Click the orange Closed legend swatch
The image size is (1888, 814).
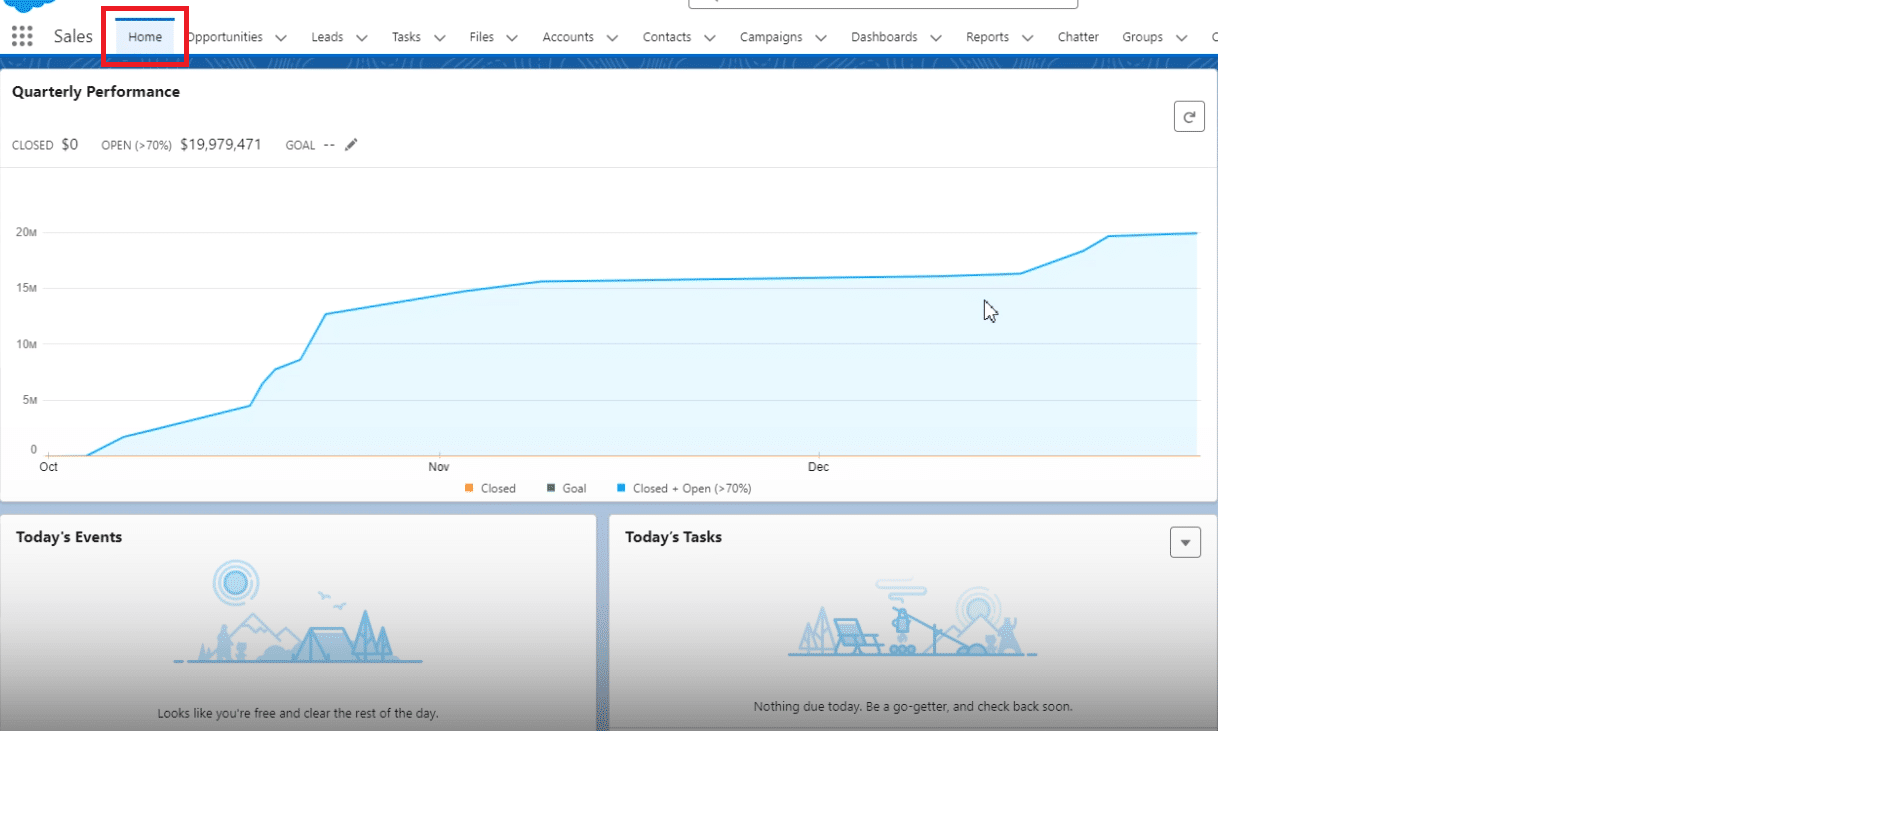(469, 488)
